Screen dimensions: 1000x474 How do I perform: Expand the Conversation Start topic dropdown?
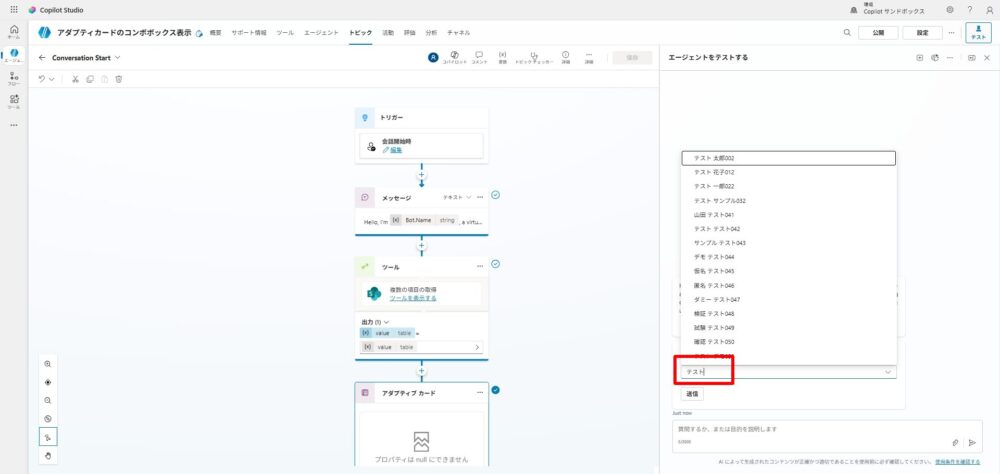pos(118,57)
